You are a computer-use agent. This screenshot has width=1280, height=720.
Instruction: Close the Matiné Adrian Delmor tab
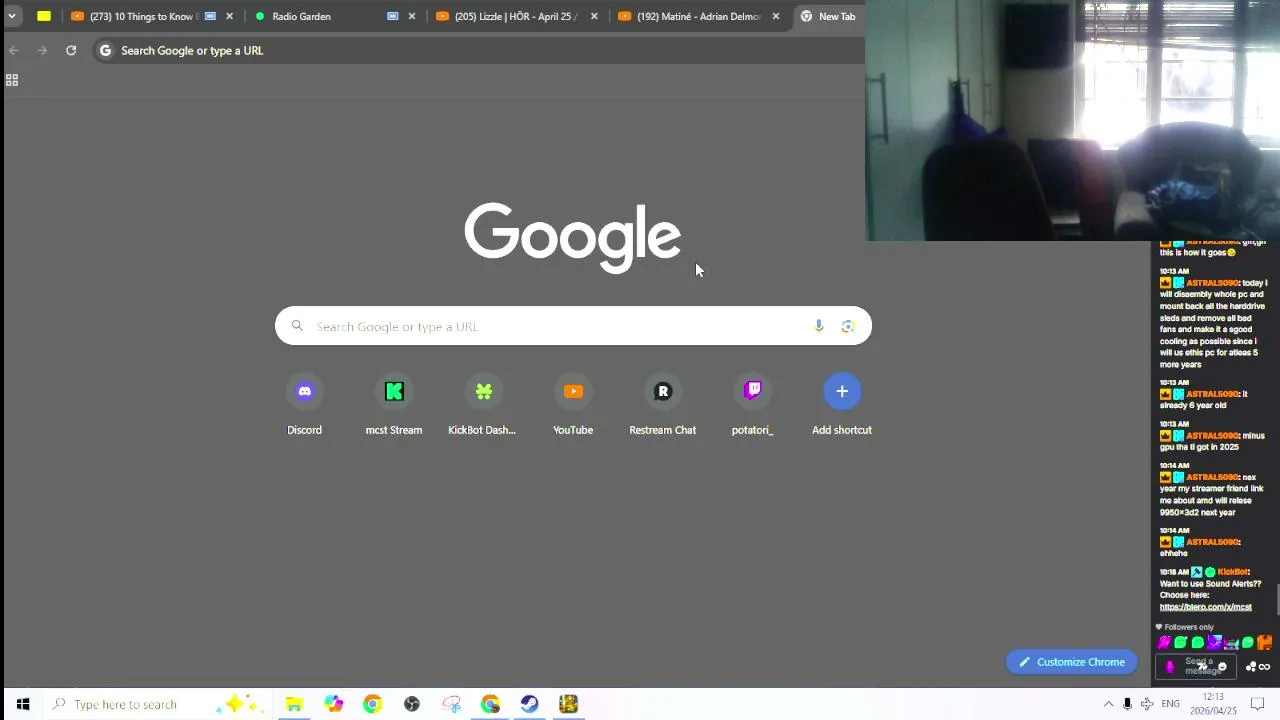[x=775, y=16]
